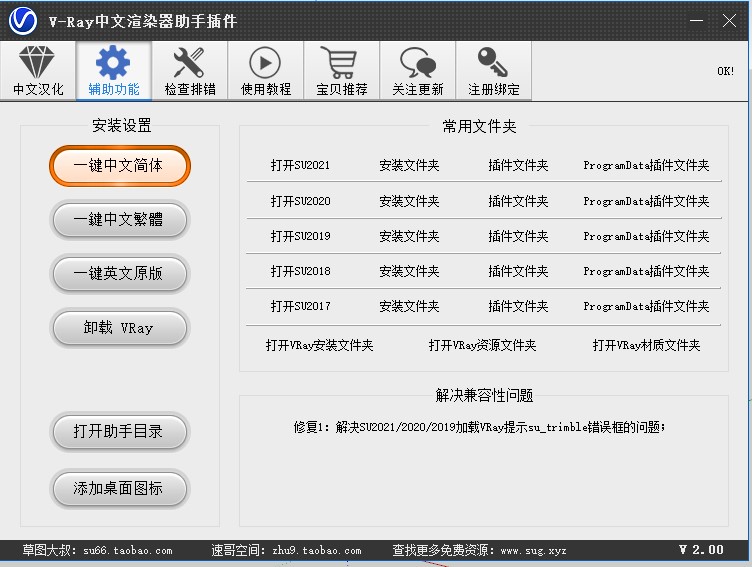Open ProgramData插件文件夹 in SU2020 row

coord(646,201)
